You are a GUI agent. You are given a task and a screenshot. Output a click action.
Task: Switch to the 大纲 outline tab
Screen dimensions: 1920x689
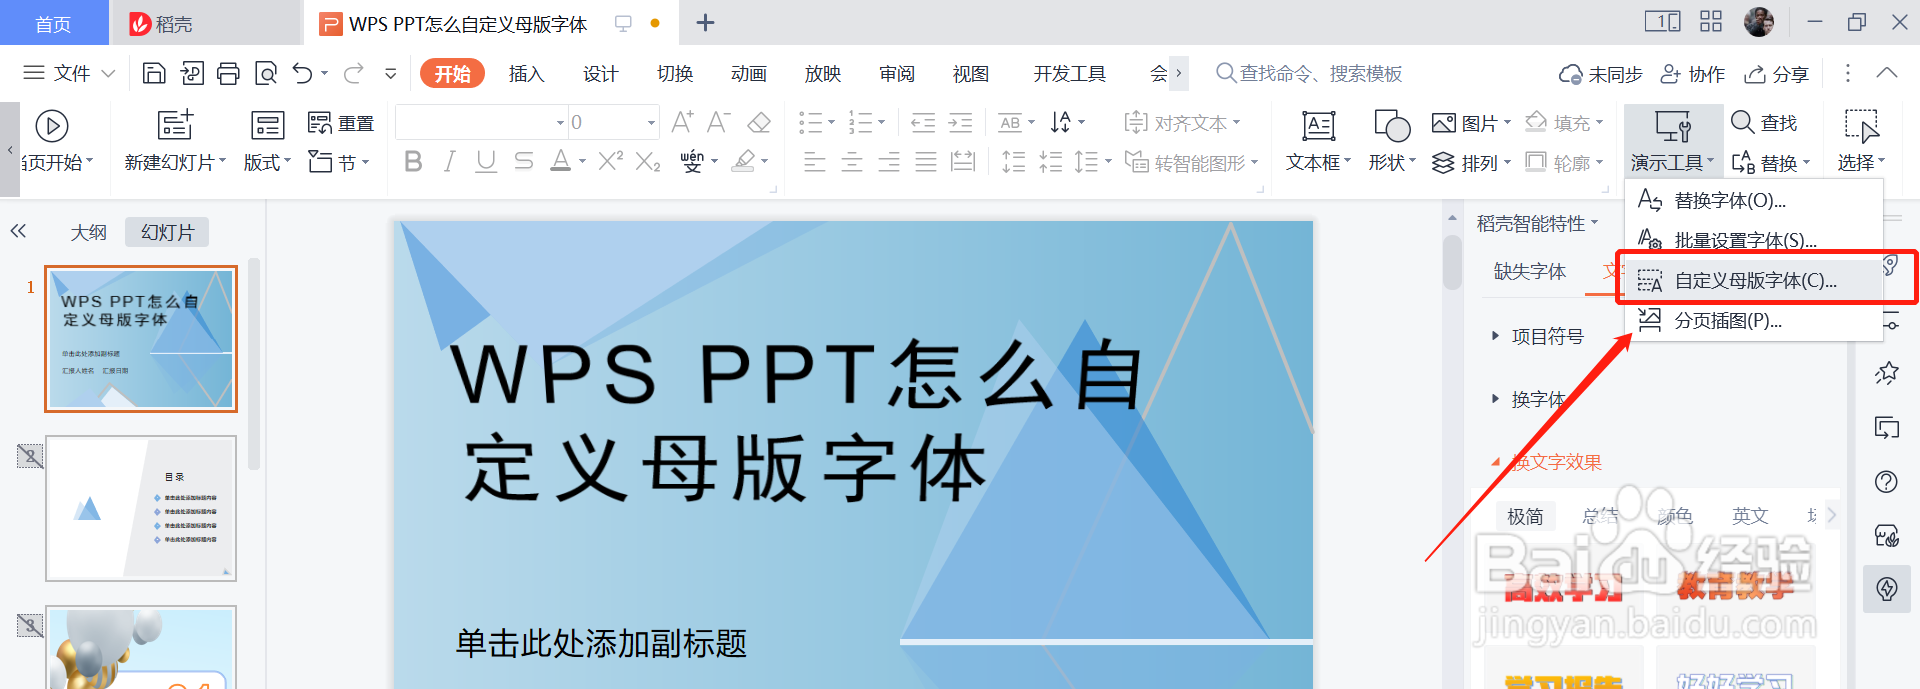(88, 232)
